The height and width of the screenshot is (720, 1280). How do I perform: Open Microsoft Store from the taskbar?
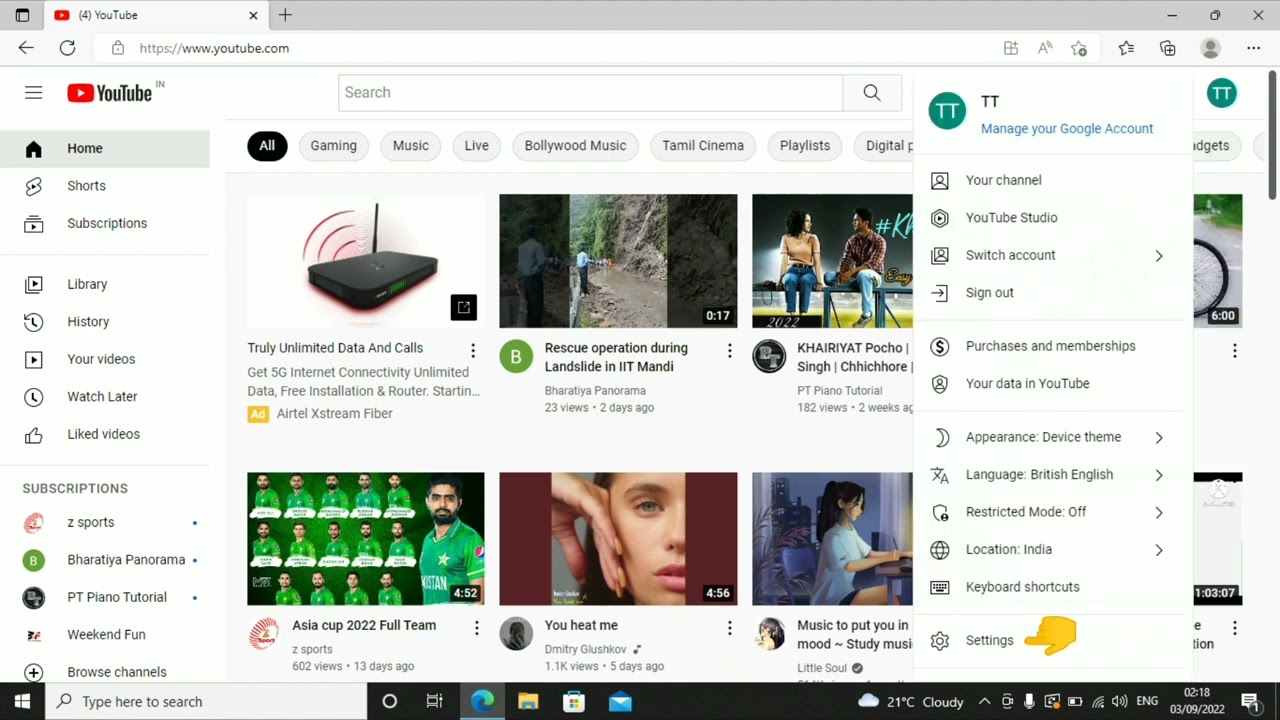click(574, 702)
